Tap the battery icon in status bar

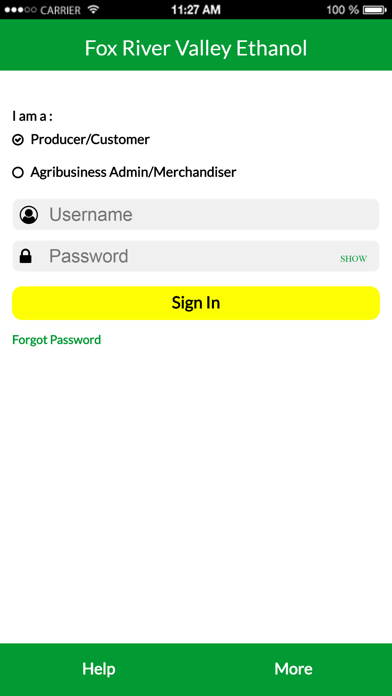375,9
